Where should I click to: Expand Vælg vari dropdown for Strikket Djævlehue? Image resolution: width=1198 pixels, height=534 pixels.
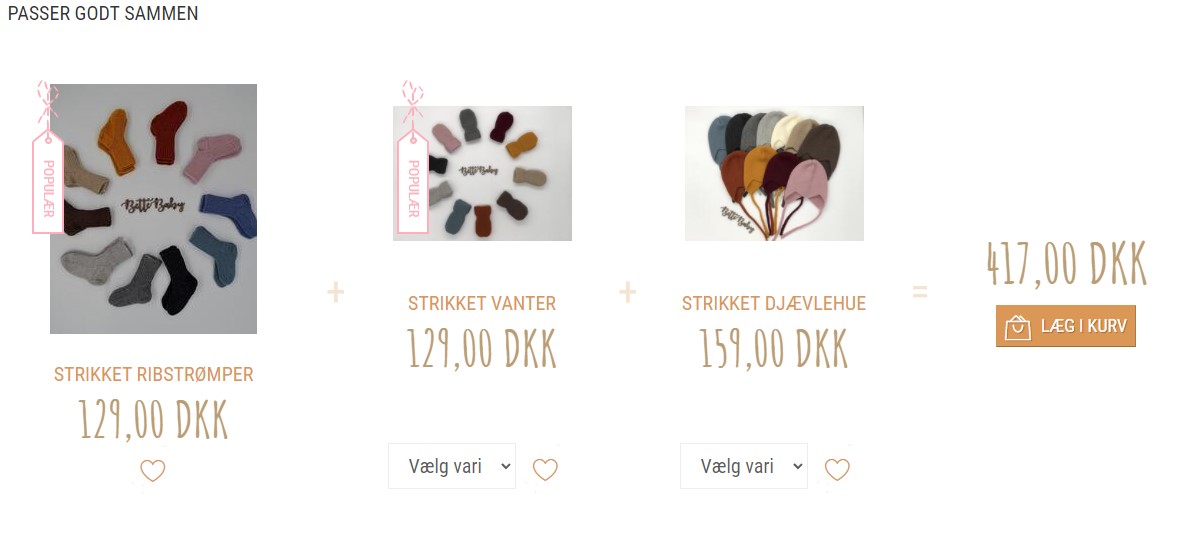pyautogui.click(x=744, y=466)
